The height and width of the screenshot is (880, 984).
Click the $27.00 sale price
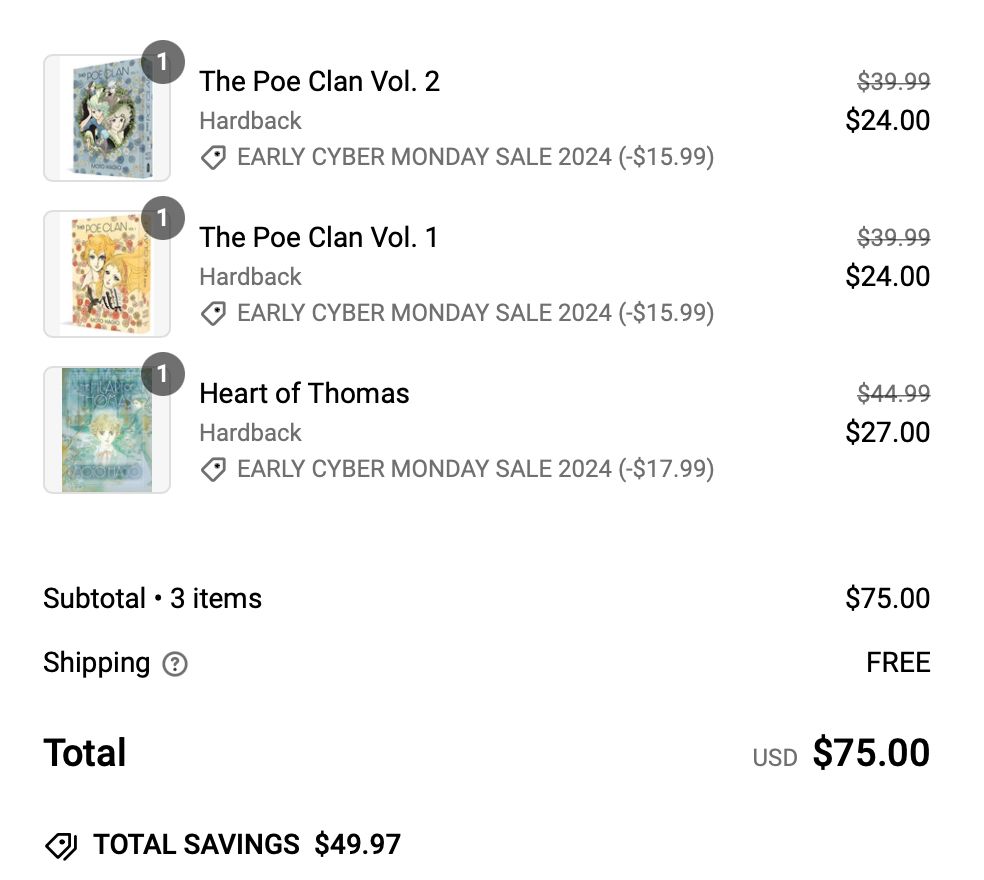(x=887, y=432)
